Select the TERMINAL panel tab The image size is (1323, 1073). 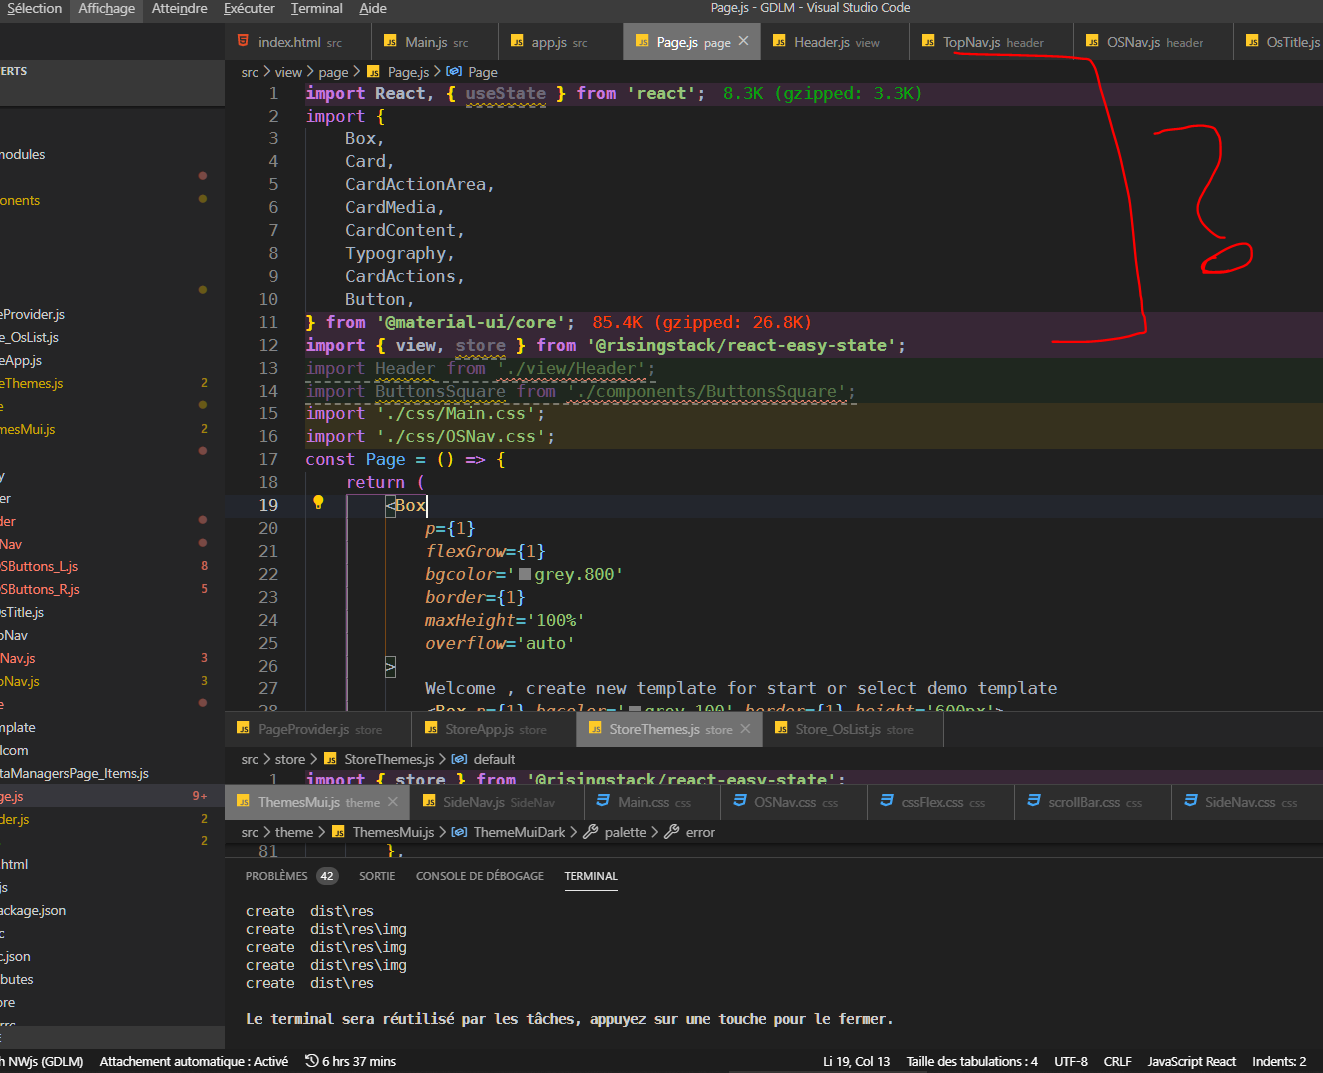point(591,876)
